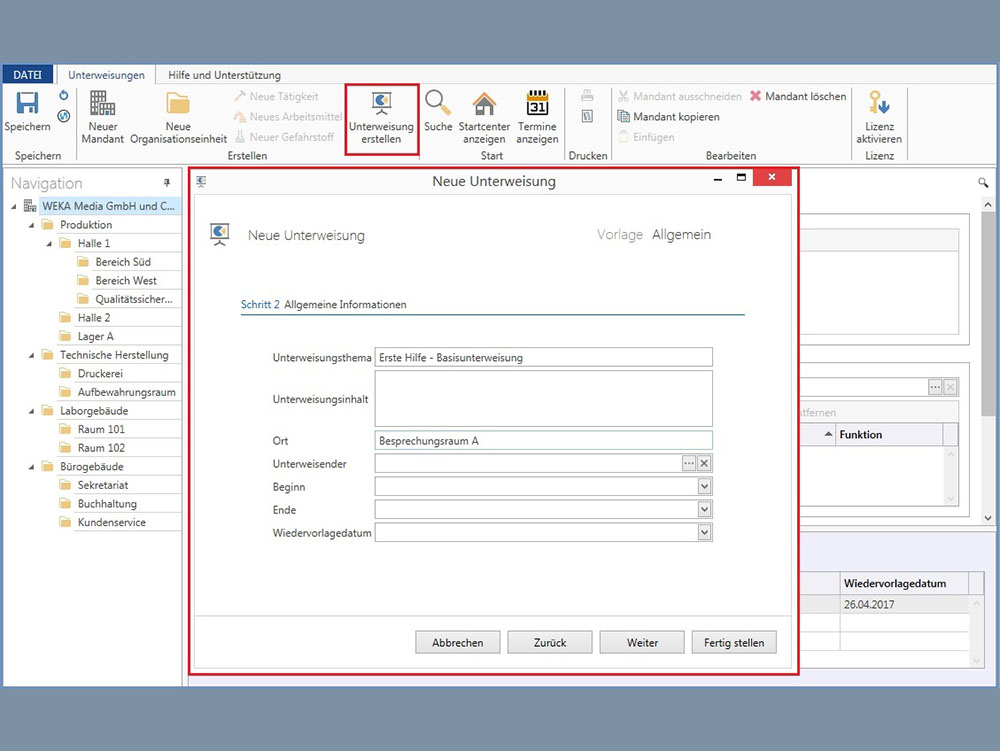Open Termine anzeigen calendar icon
This screenshot has height=751, width=1000.
click(x=537, y=104)
